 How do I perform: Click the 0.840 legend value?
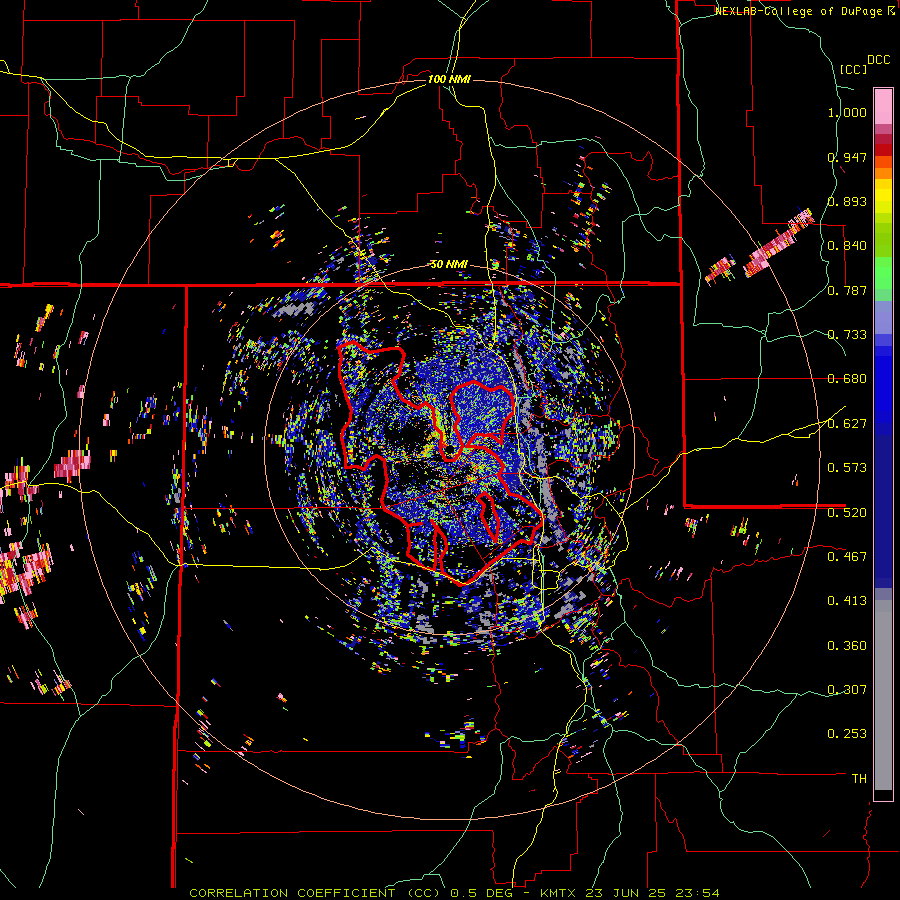pos(847,246)
